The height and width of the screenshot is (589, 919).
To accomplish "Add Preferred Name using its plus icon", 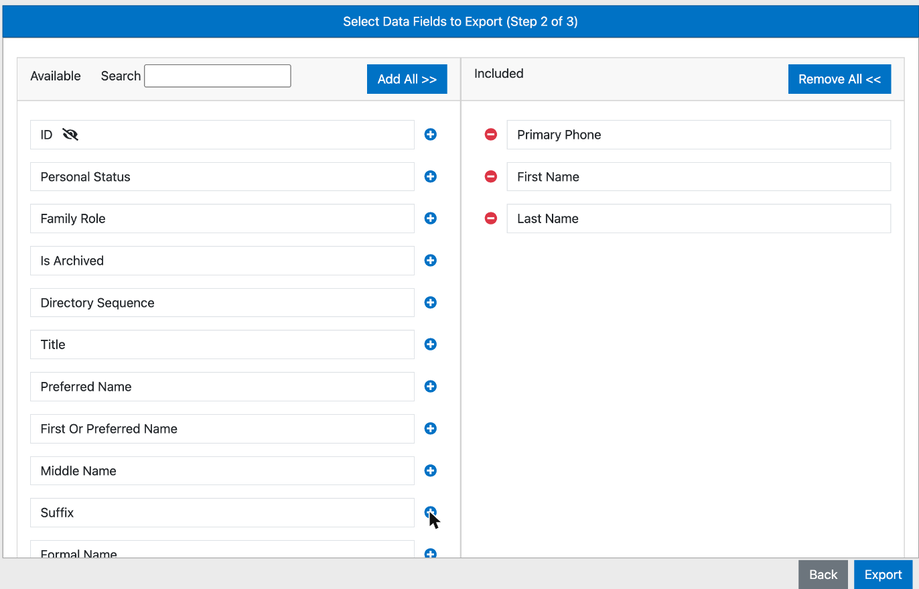I will pos(430,386).
